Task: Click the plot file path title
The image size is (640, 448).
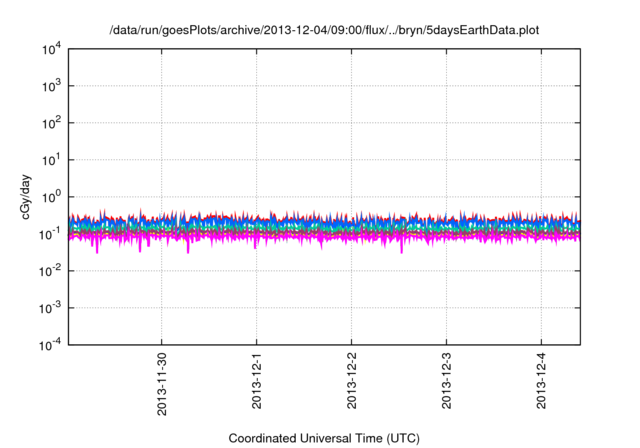Action: [x=324, y=30]
